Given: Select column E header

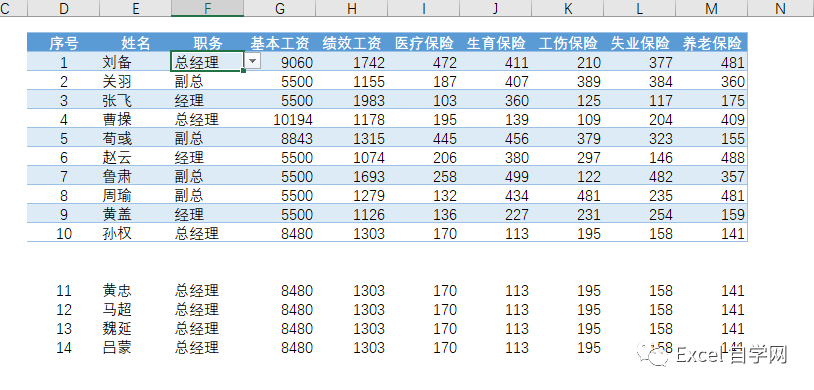Looking at the screenshot, I should click(135, 8).
